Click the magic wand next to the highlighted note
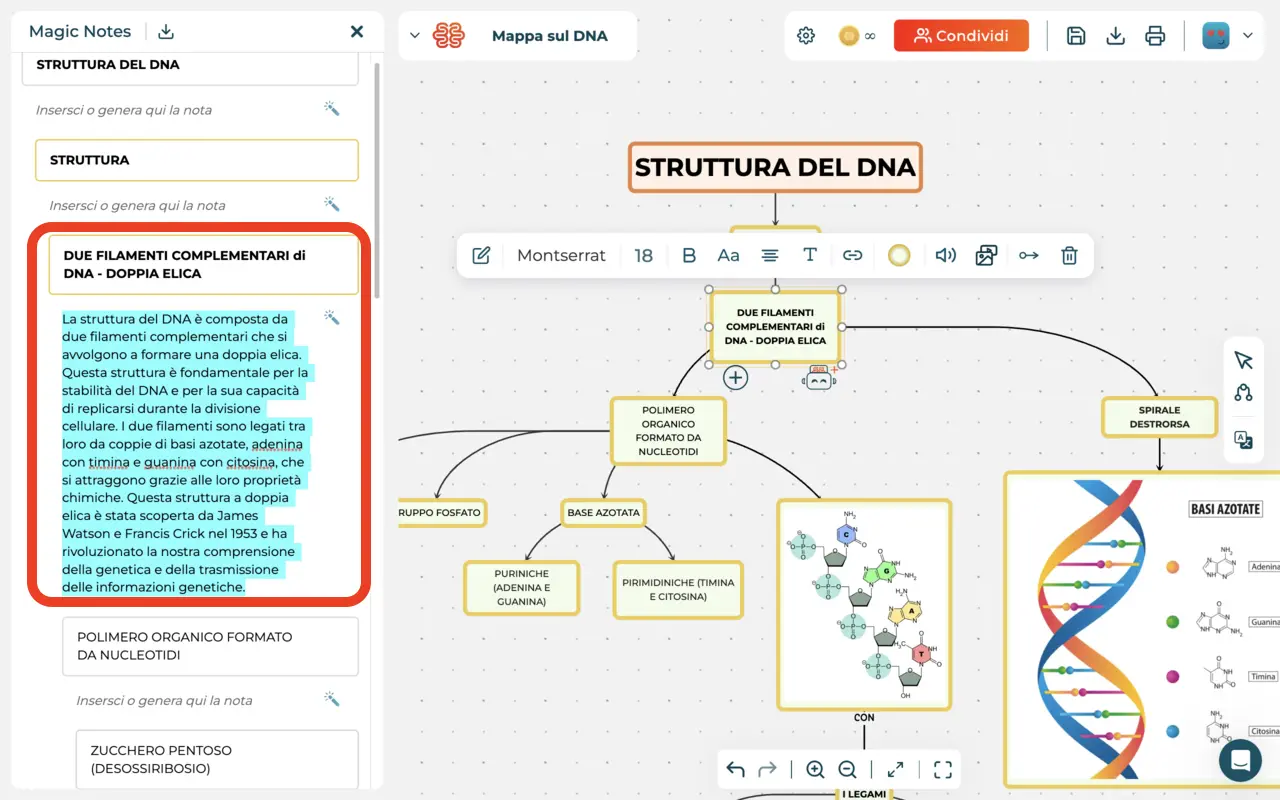Viewport: 1280px width, 800px height. coord(332,317)
